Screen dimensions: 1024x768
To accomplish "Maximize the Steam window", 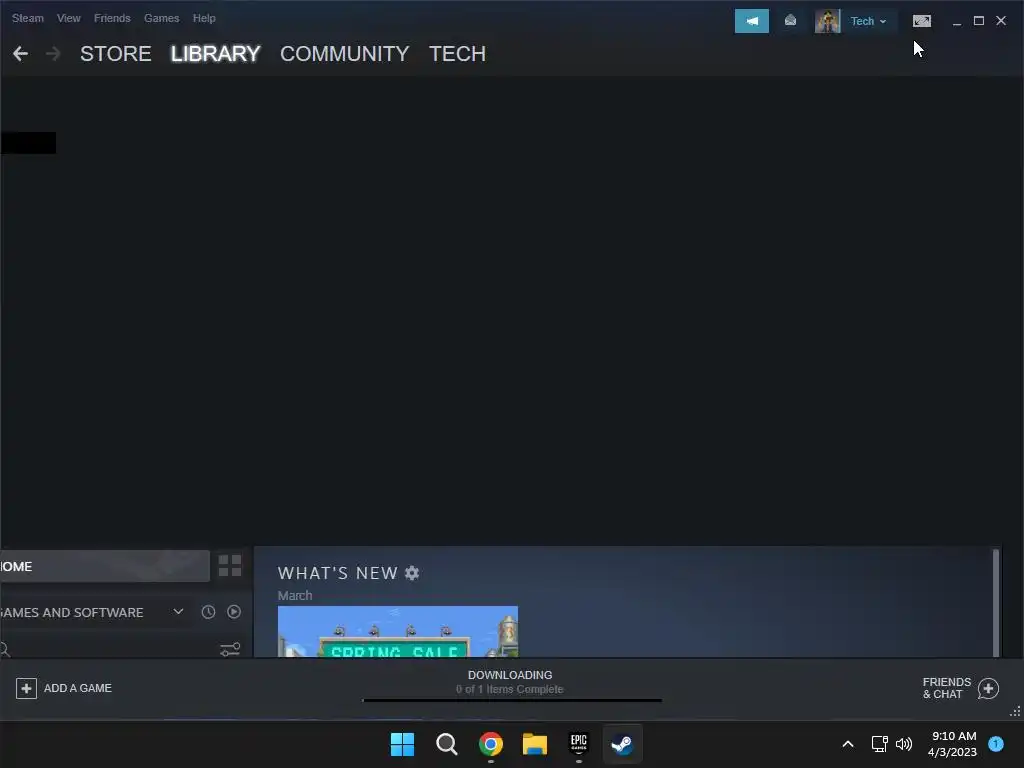I will [x=979, y=21].
